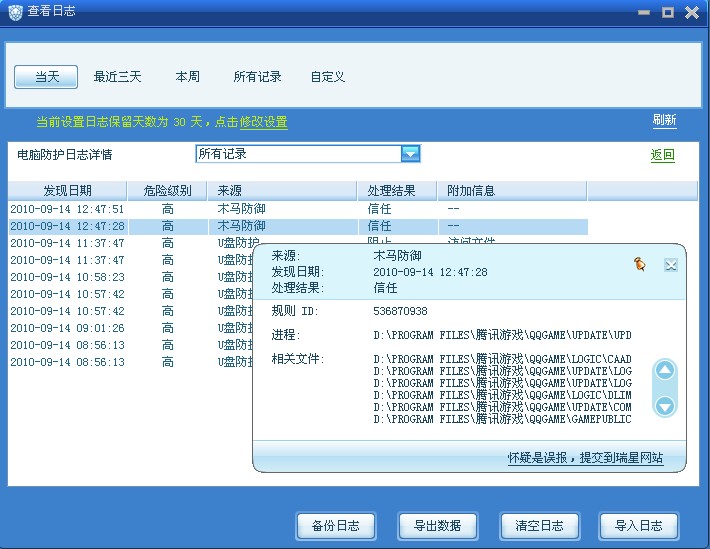Click 信任 result in 12:47:51 row
Image resolution: width=710 pixels, height=549 pixels.
379,209
